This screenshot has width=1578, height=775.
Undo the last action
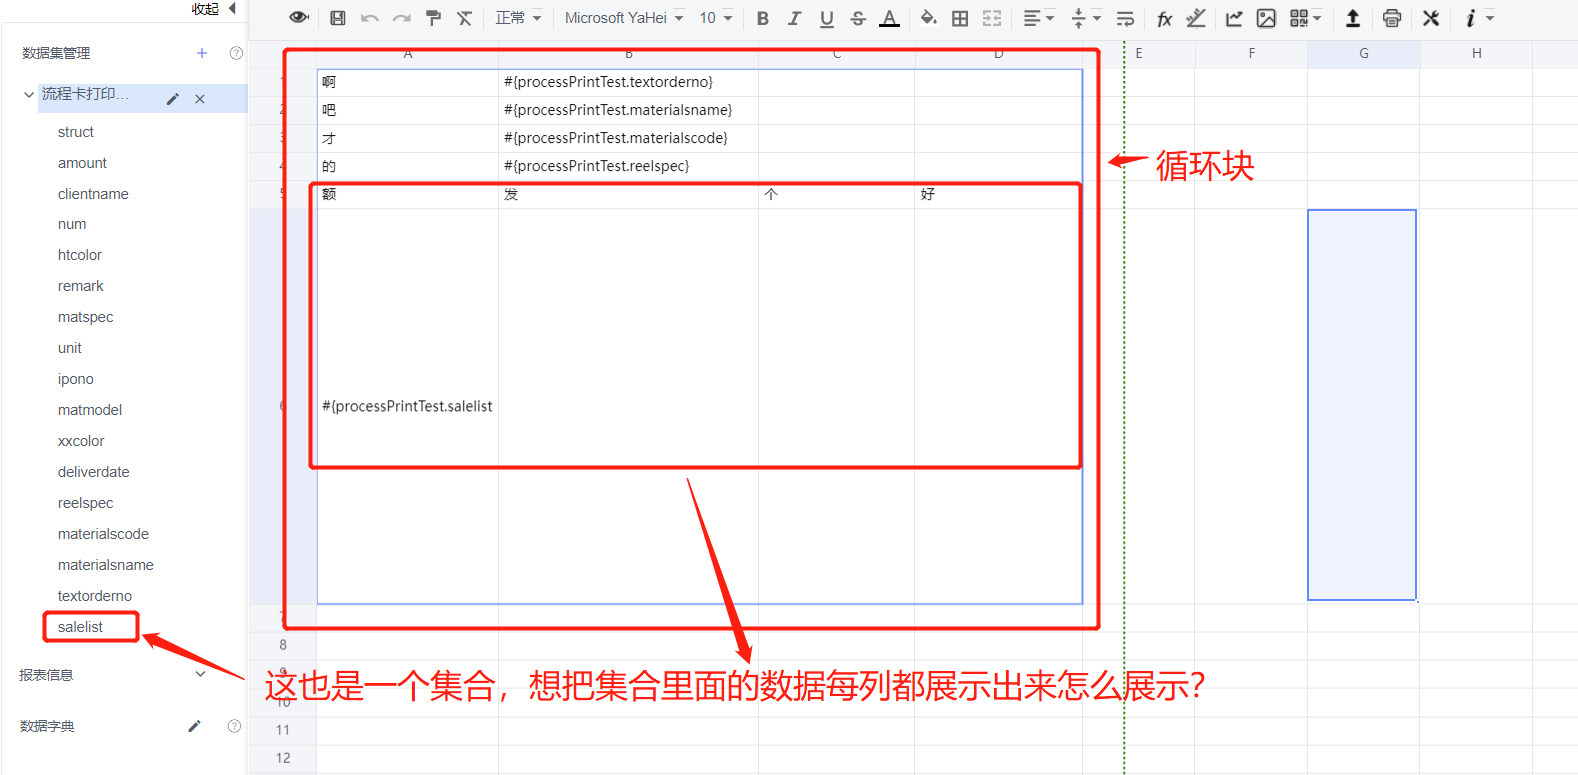click(370, 18)
